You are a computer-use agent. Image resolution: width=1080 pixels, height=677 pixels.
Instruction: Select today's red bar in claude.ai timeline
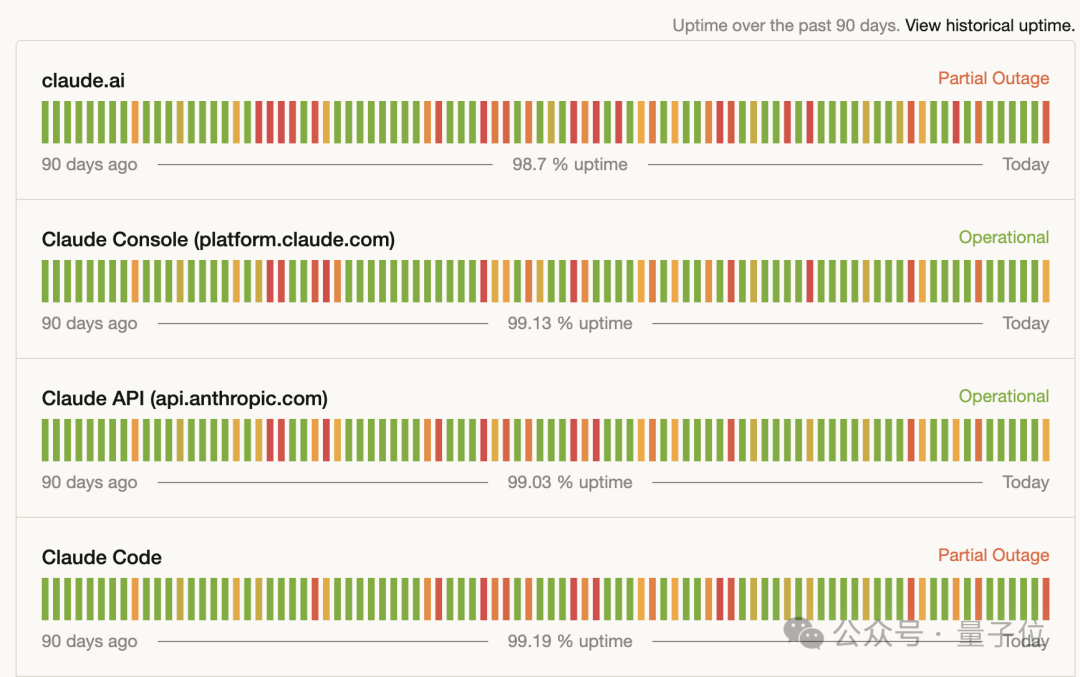coord(1046,122)
